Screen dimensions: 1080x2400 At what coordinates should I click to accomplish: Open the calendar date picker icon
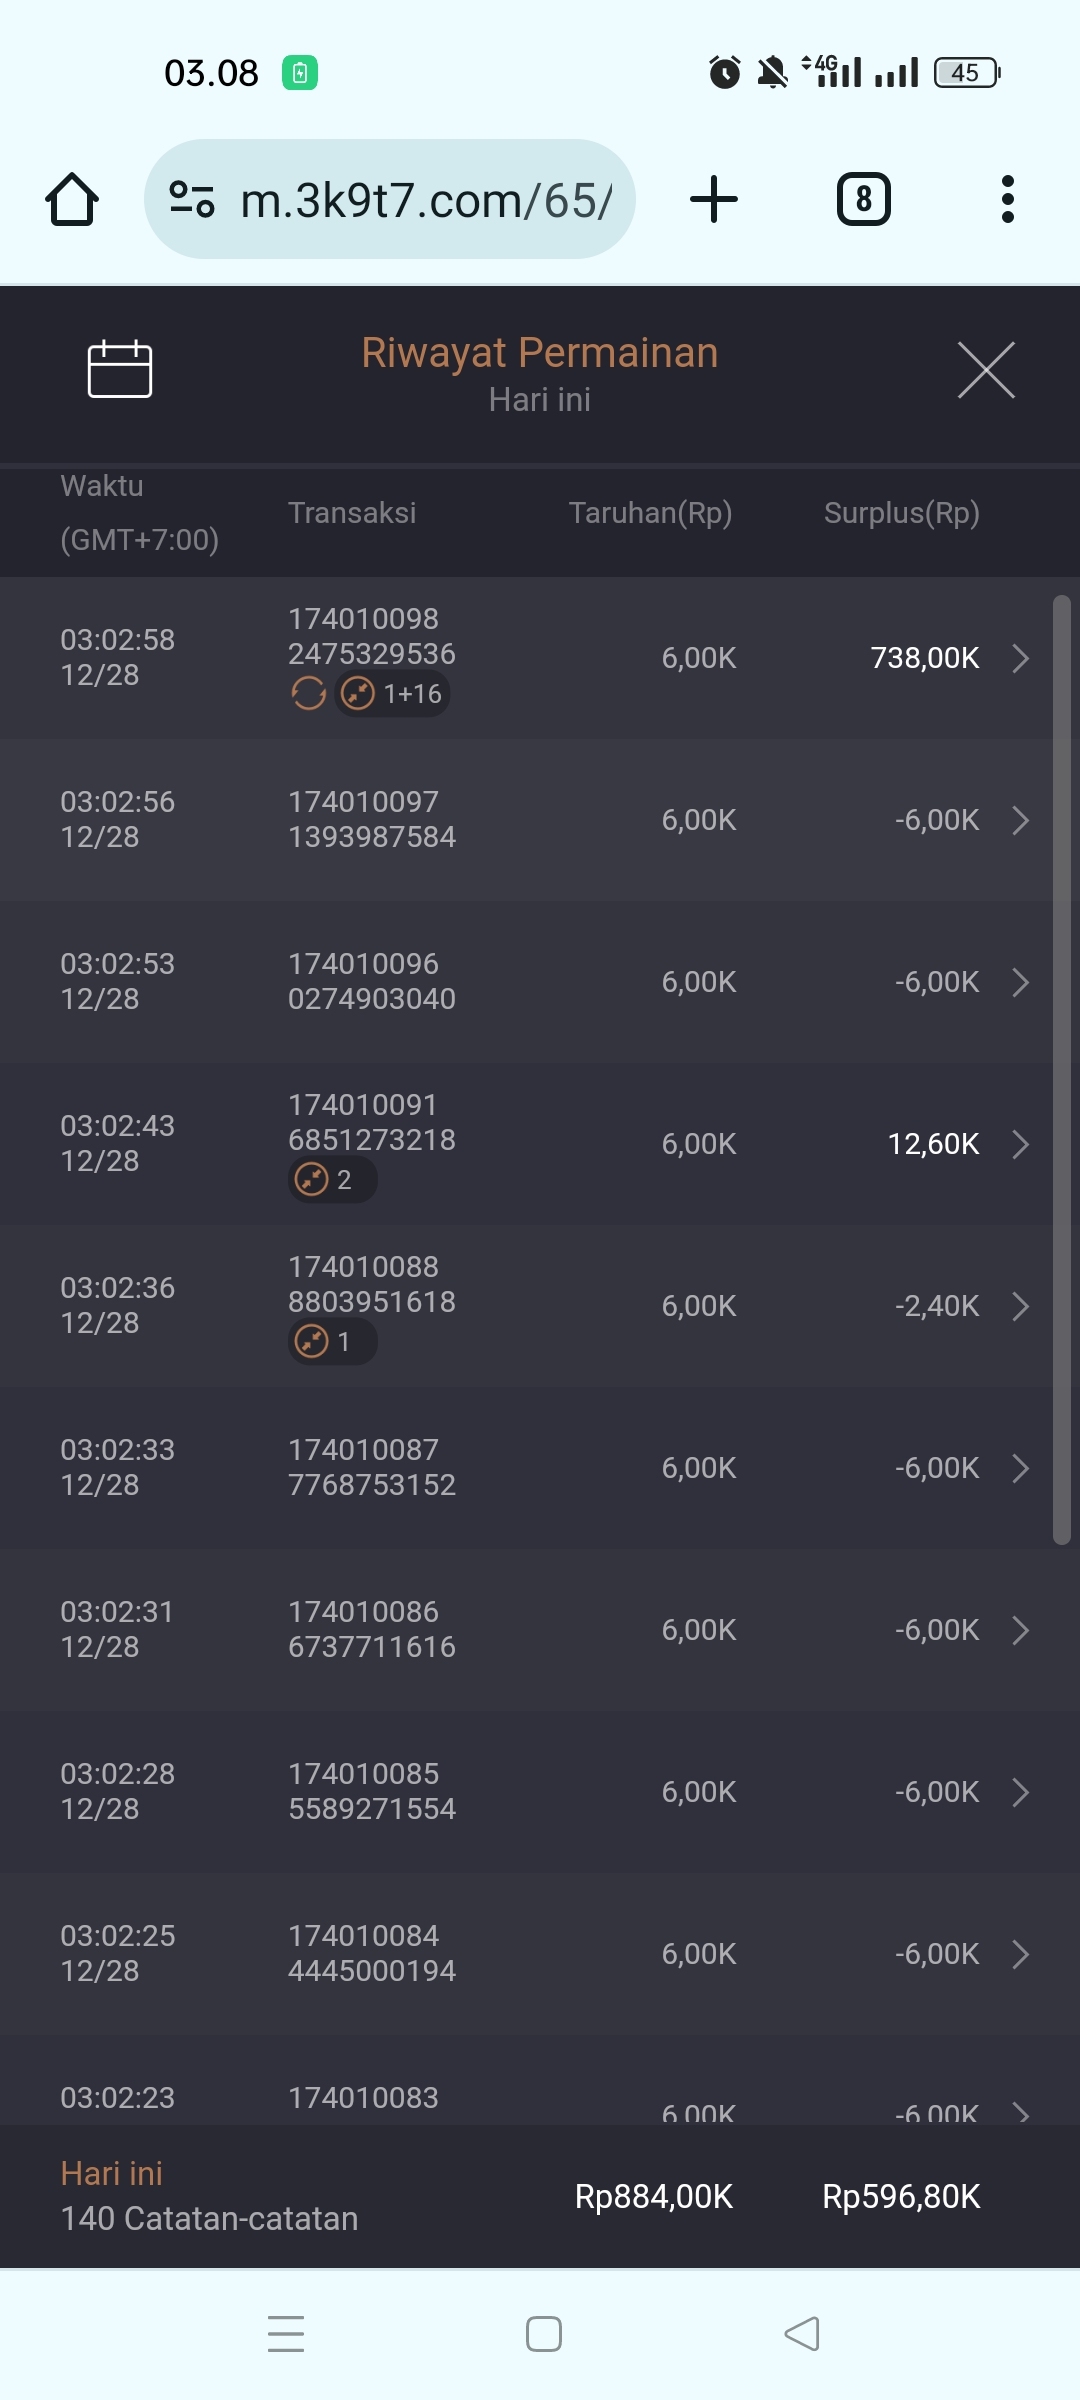tap(120, 369)
